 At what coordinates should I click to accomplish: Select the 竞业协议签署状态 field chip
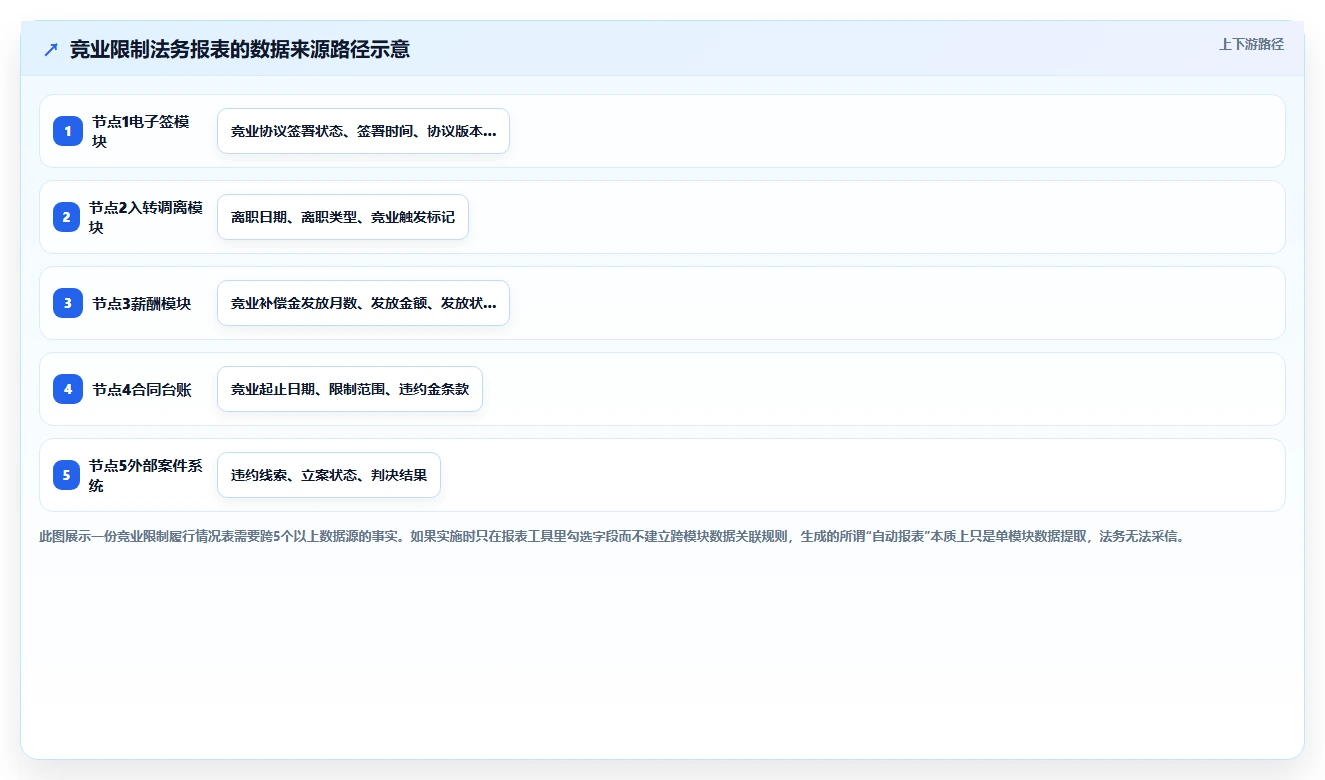pos(363,131)
